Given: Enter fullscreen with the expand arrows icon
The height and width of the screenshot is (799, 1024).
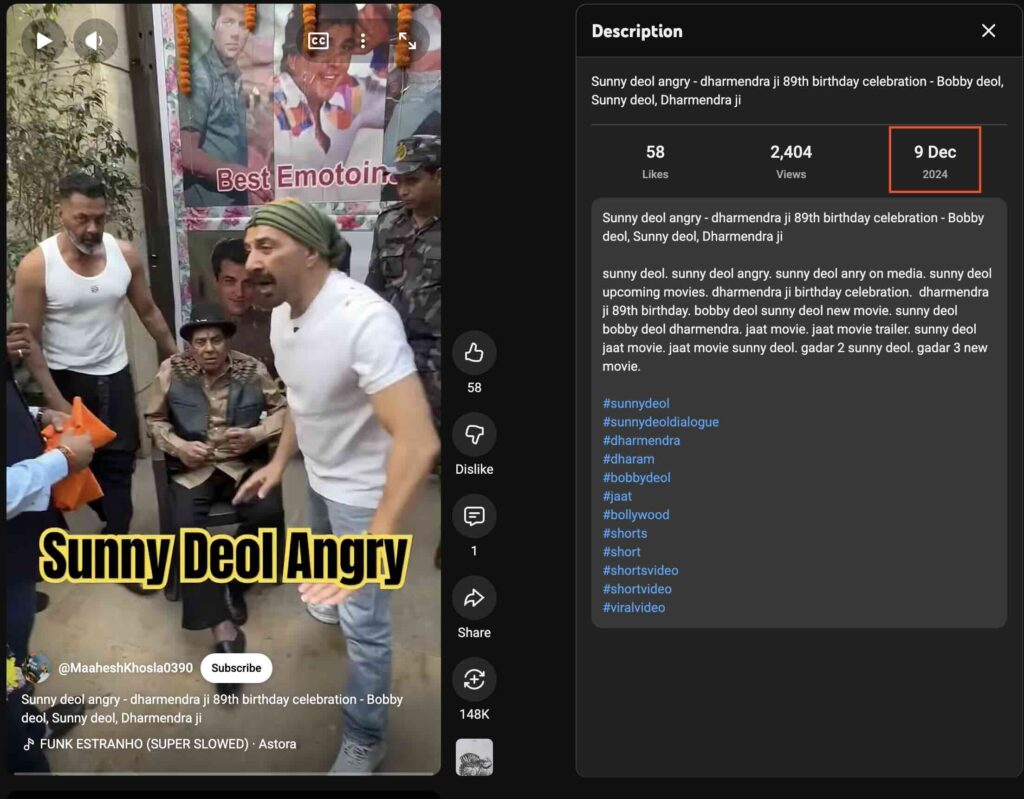Looking at the screenshot, I should coord(407,41).
